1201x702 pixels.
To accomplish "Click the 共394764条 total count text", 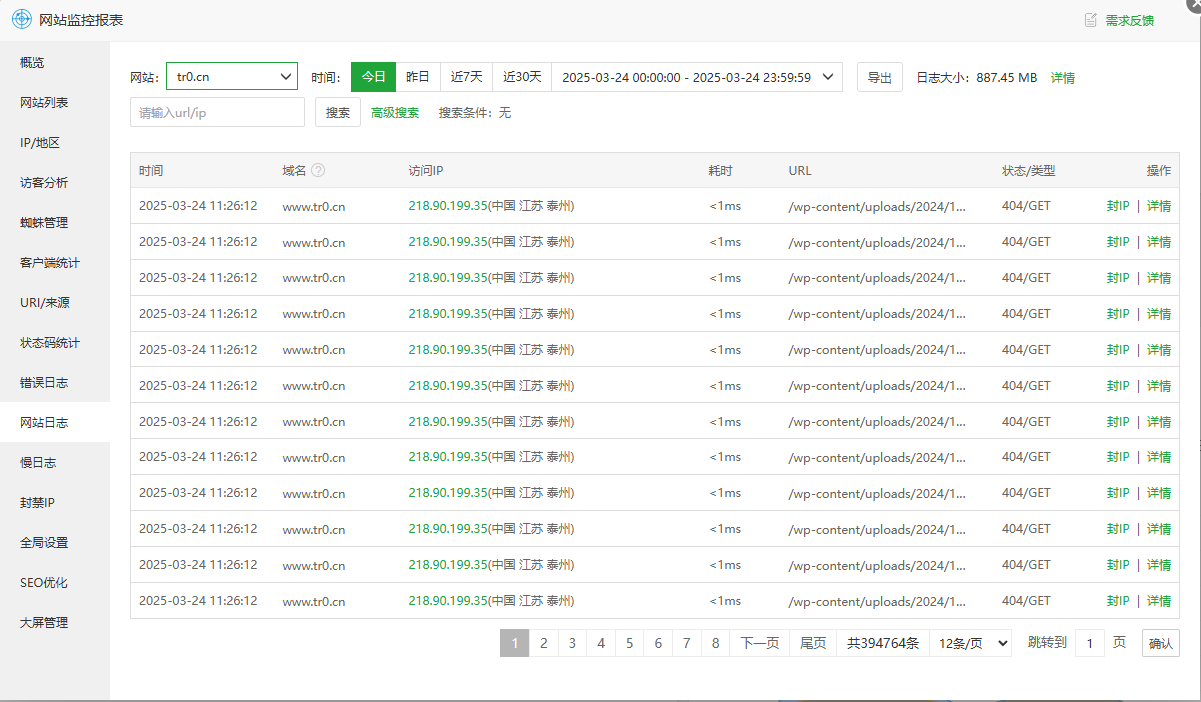I will click(x=883, y=643).
